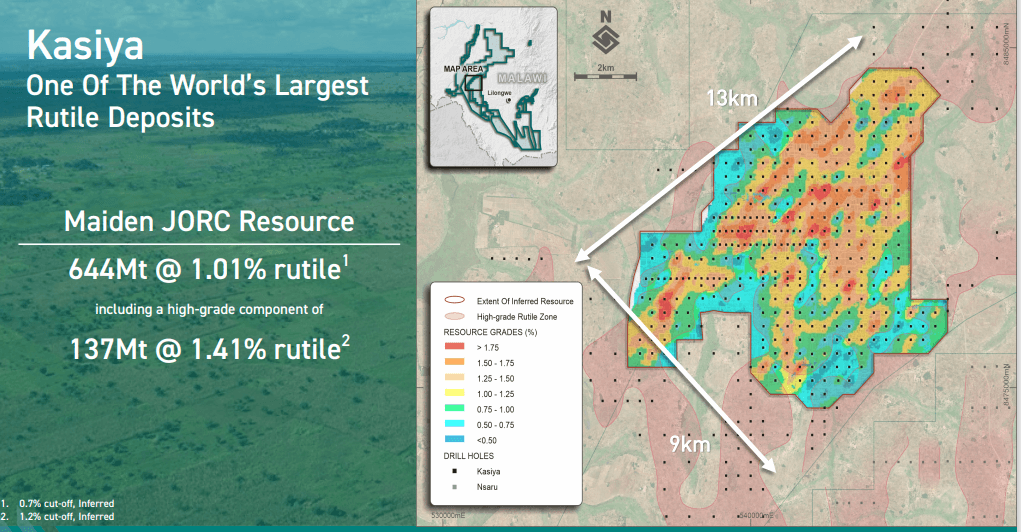
Task: Click the '9km' distance label
Action: [x=690, y=445]
